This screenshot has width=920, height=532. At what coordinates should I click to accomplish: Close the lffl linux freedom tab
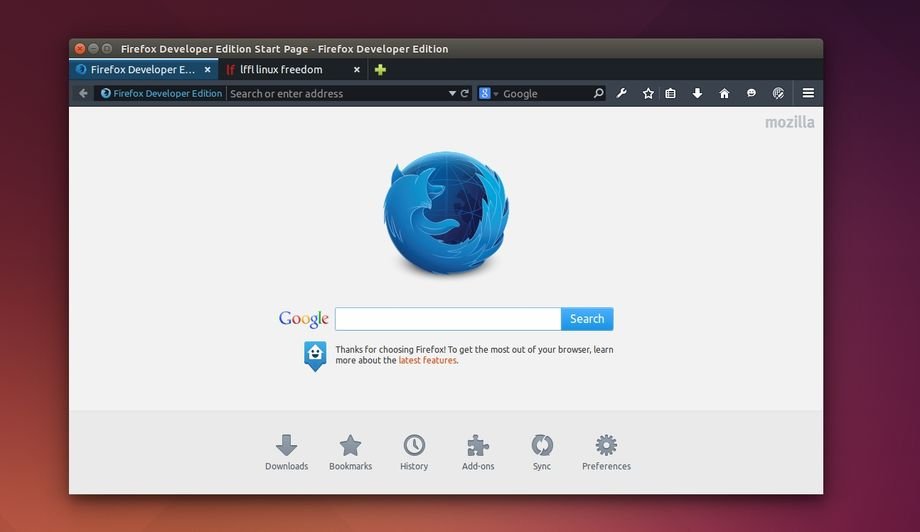356,69
